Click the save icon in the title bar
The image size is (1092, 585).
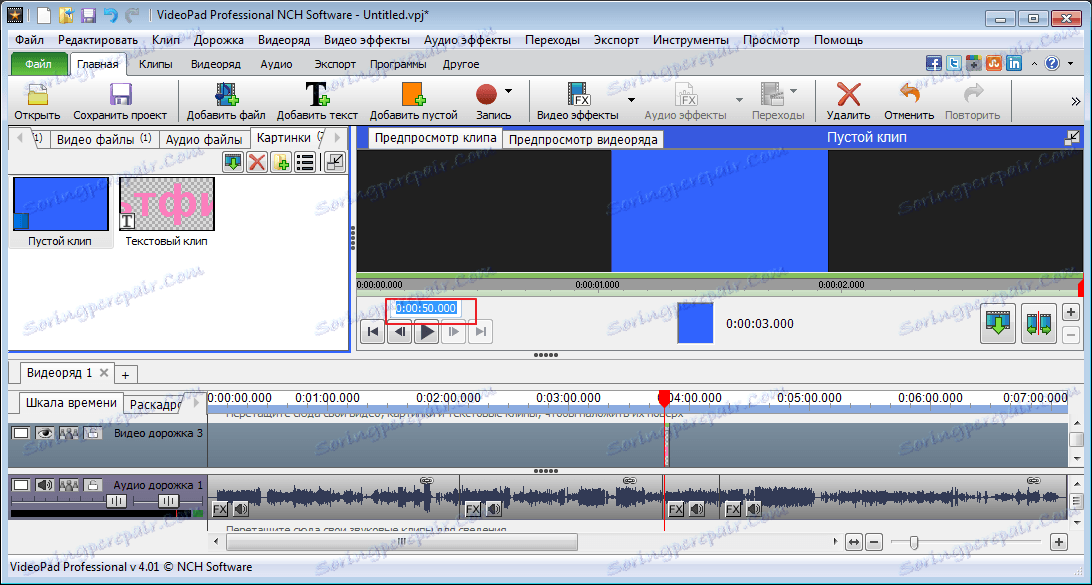[89, 14]
